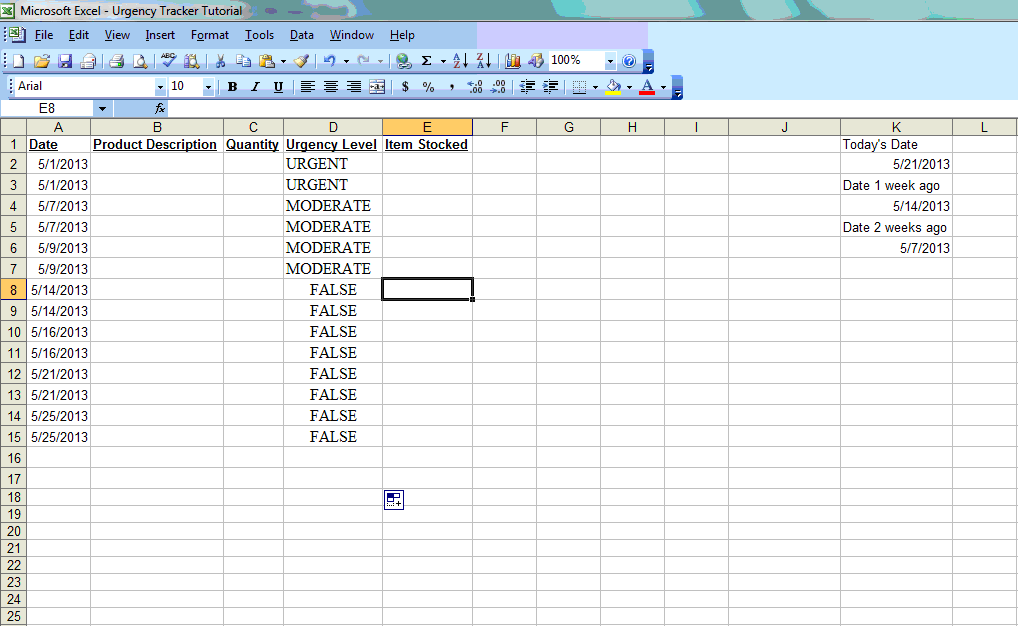Open the Data menu
This screenshot has height=626, width=1018.
[x=301, y=35]
